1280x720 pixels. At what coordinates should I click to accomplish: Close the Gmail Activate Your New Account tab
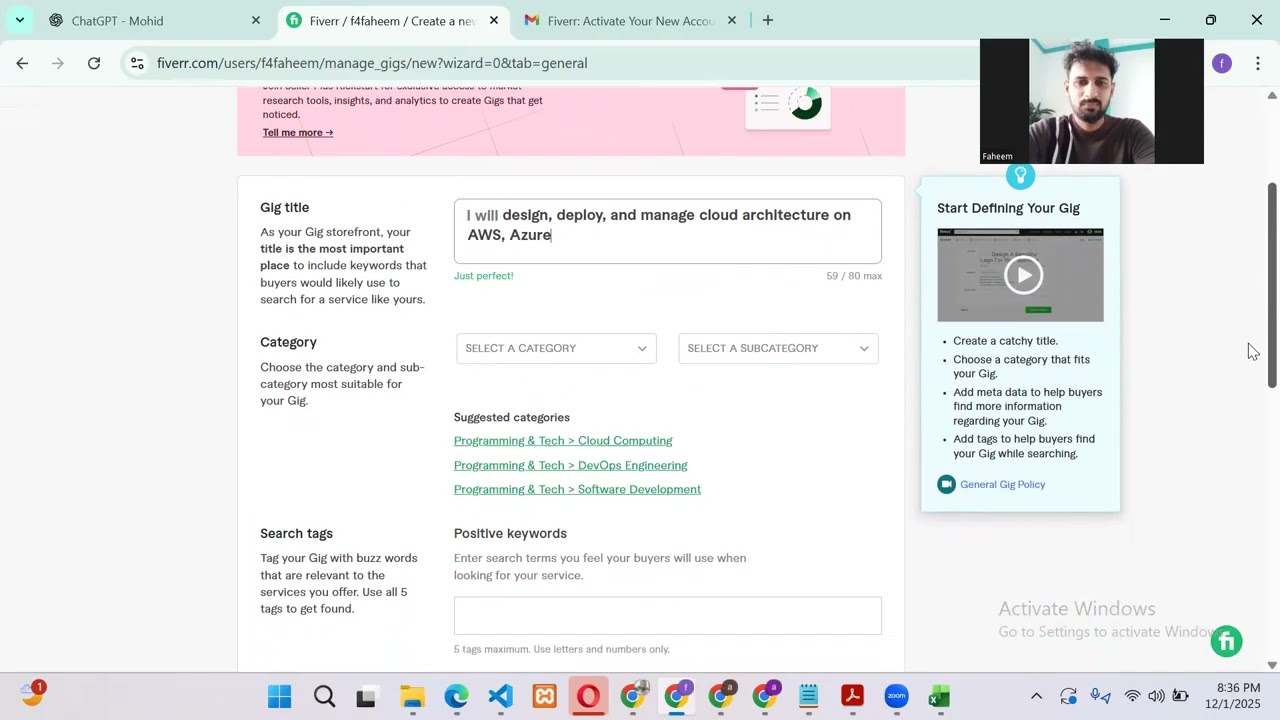tap(732, 20)
